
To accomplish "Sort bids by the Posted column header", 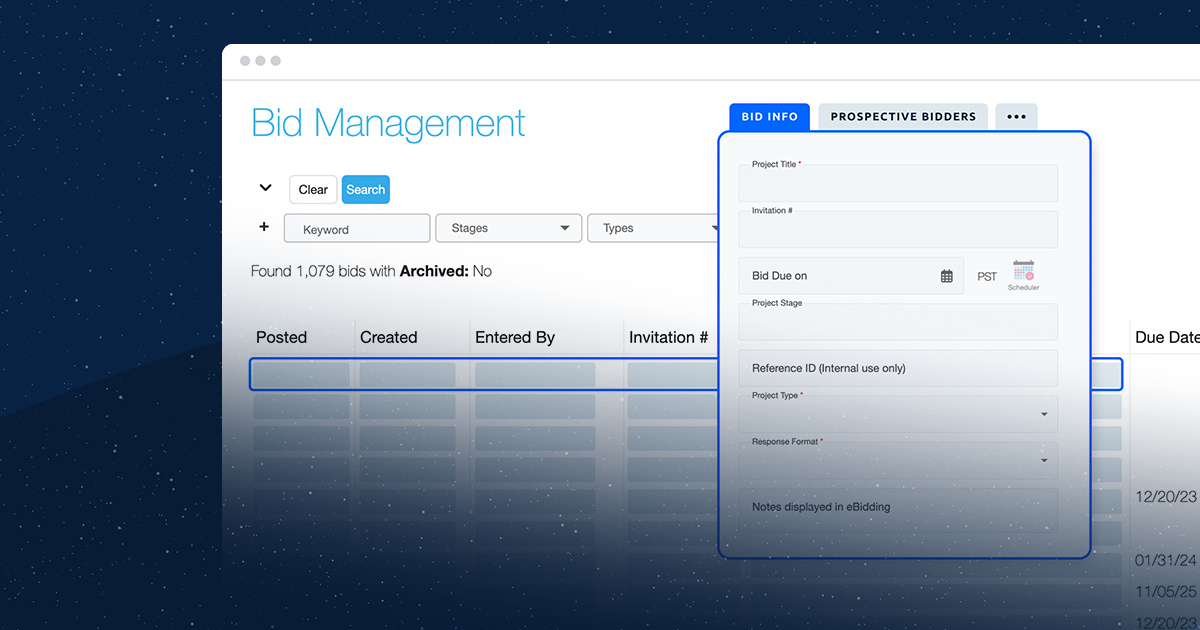I will tap(281, 337).
